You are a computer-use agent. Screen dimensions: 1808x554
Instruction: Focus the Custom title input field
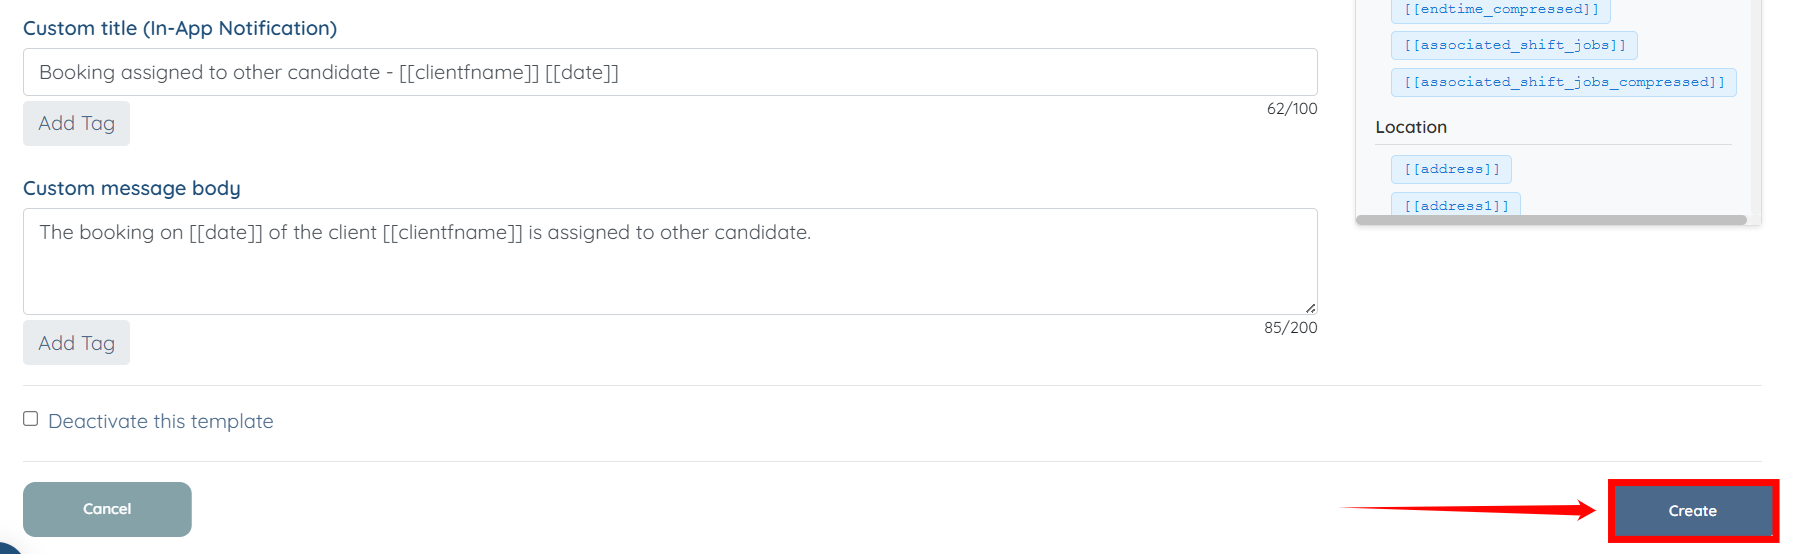(669, 72)
